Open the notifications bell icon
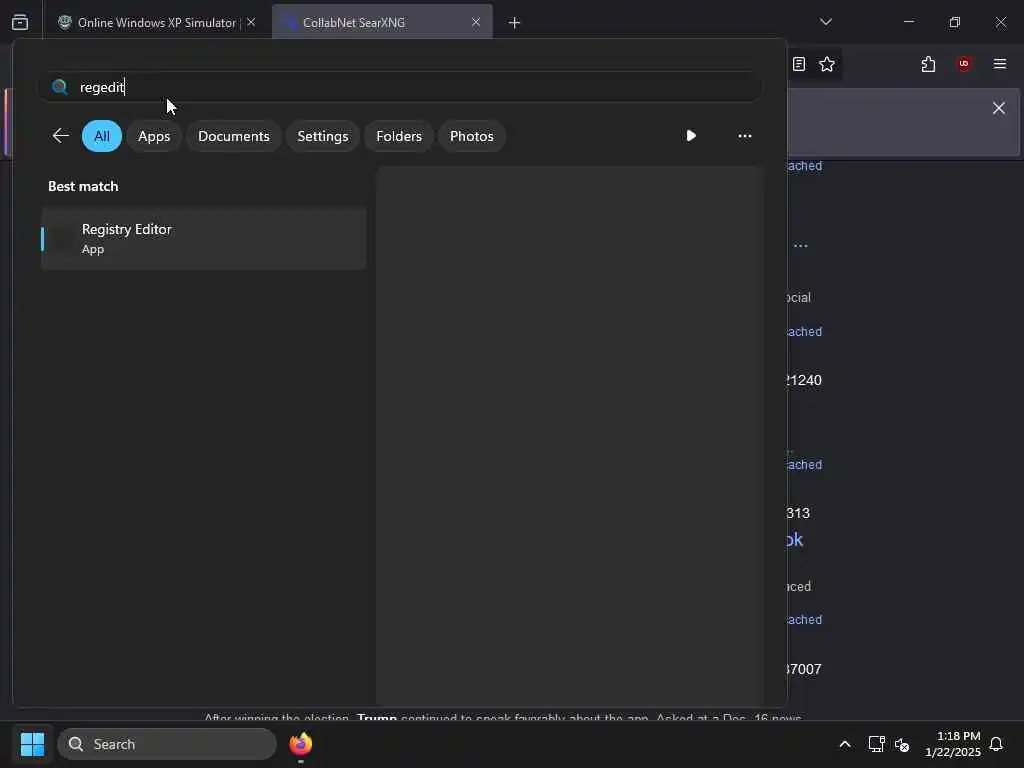This screenshot has width=1024, height=768. 996,744
